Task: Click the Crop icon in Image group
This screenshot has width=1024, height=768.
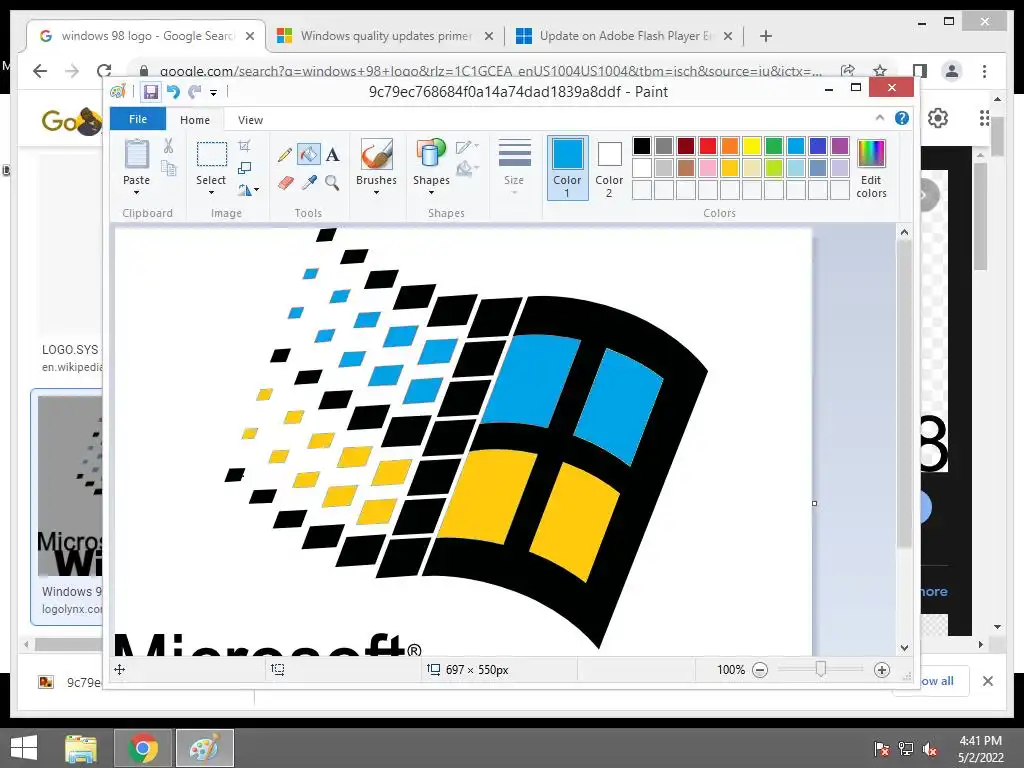Action: click(x=244, y=146)
